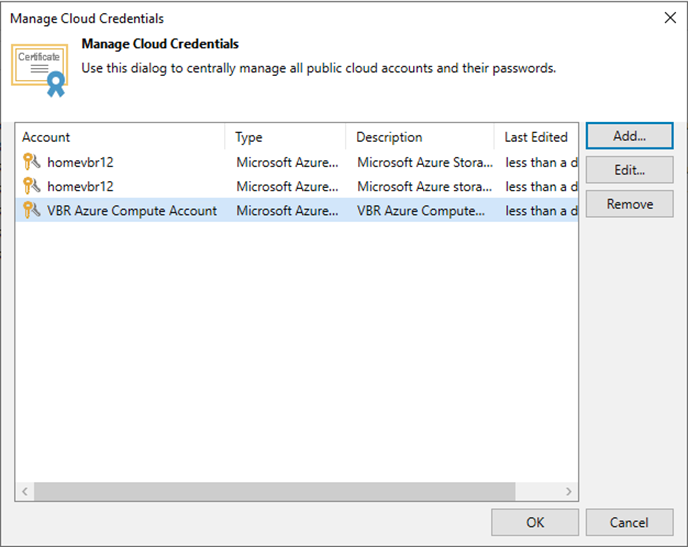Click the 'Microsoft Azure Stora...' description cell
Image resolution: width=688 pixels, height=547 pixels.
425,162
